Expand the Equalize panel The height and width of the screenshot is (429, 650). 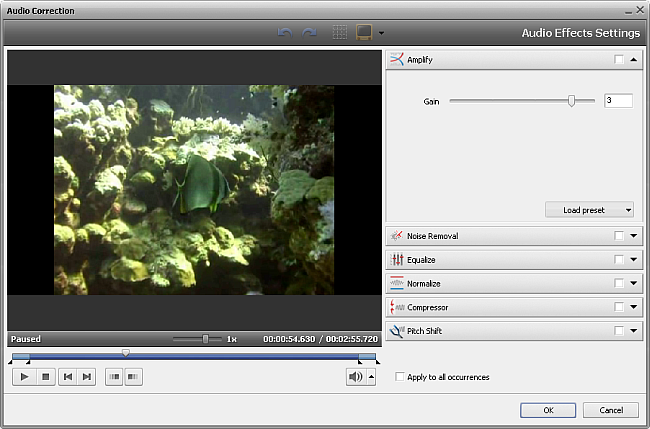[x=633, y=260]
